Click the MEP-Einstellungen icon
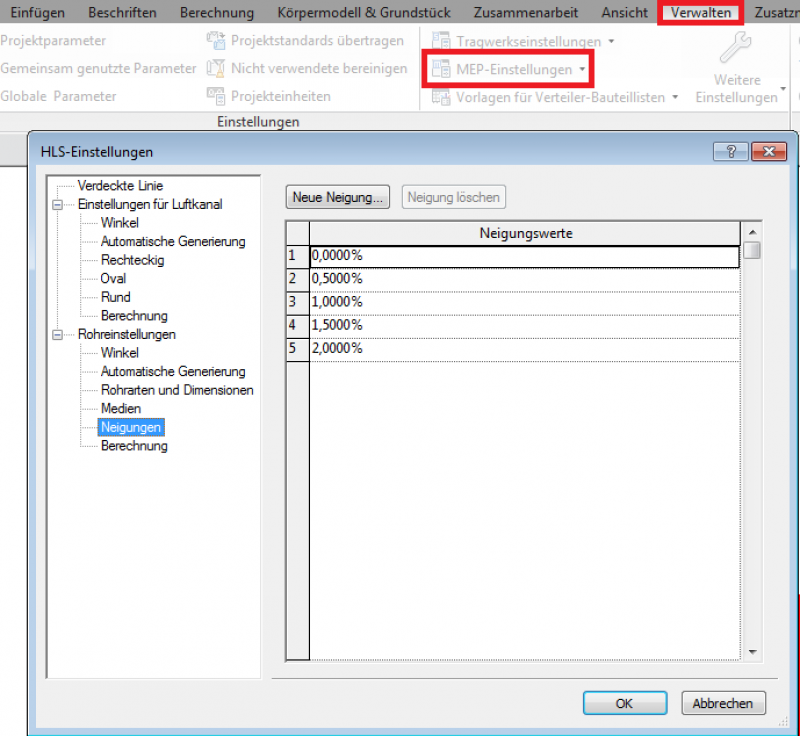800x736 pixels. click(441, 69)
